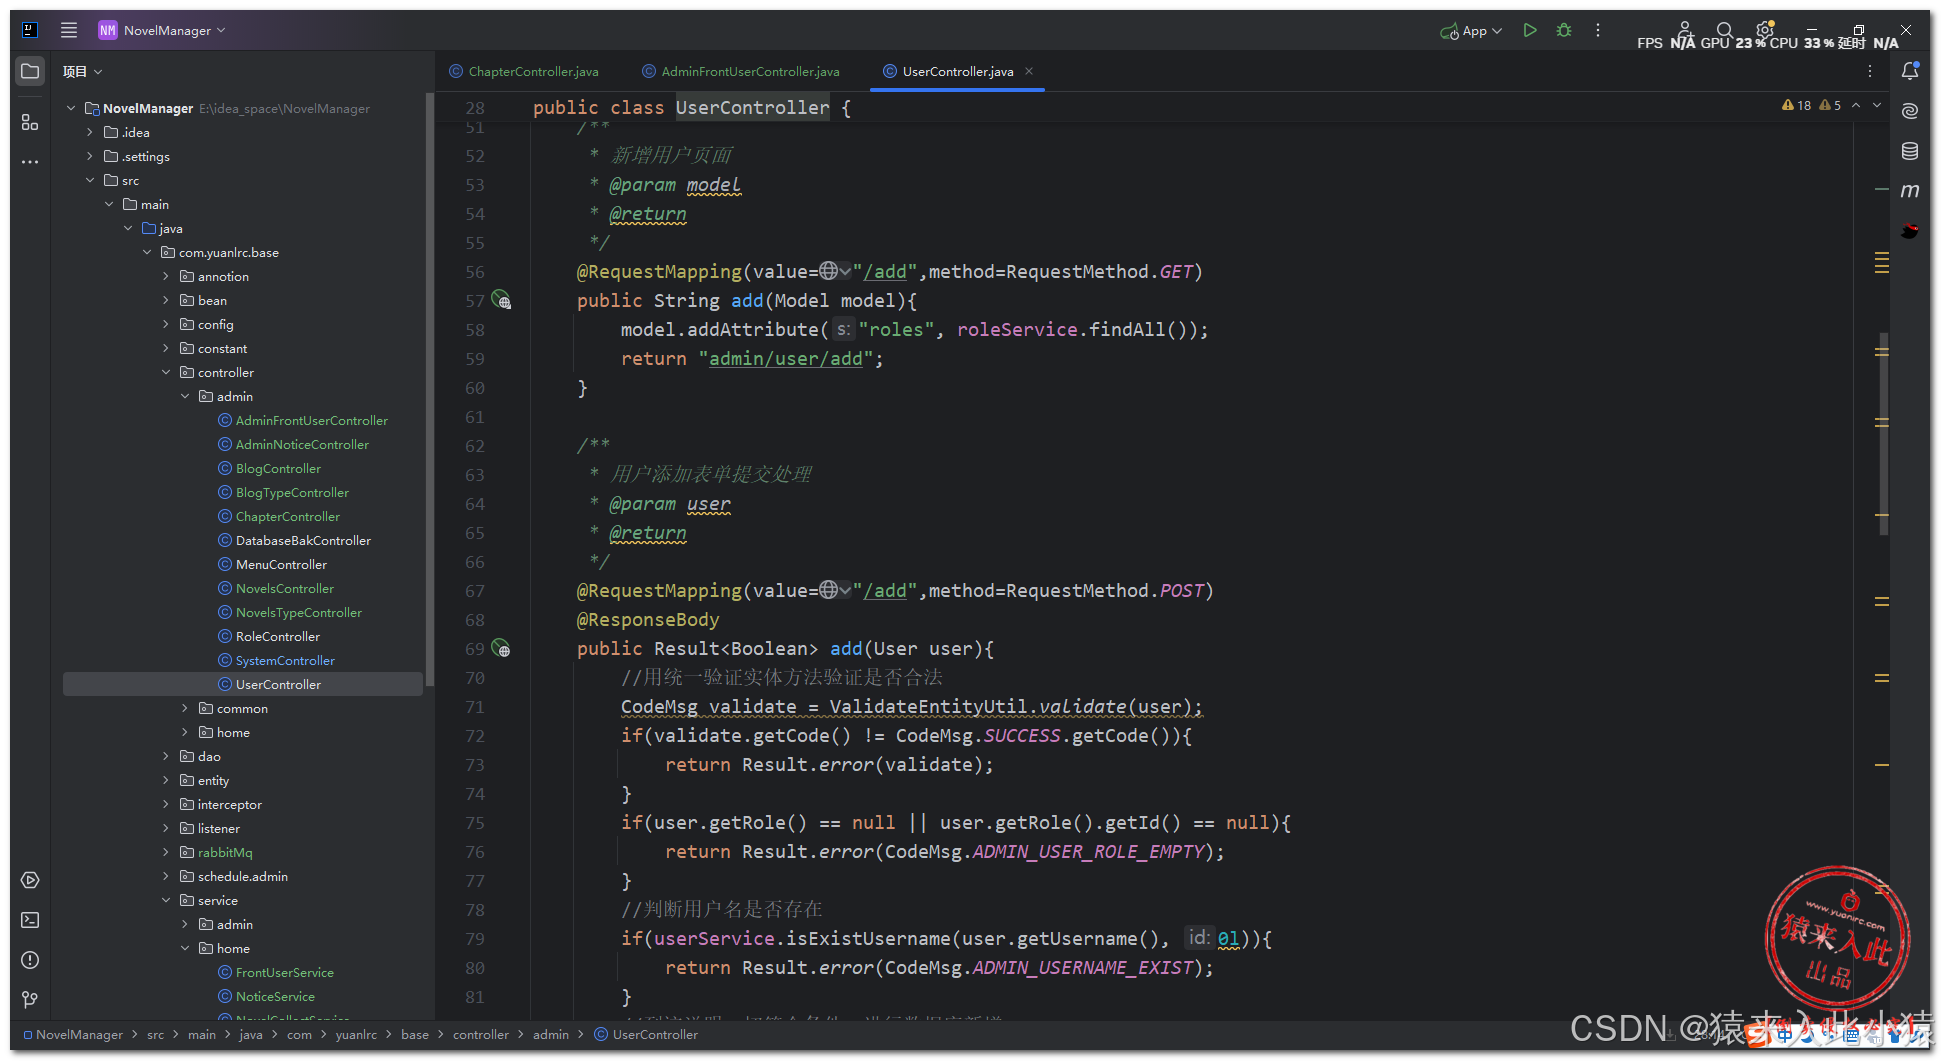Click controller in breadcrumb bar

(x=480, y=1034)
